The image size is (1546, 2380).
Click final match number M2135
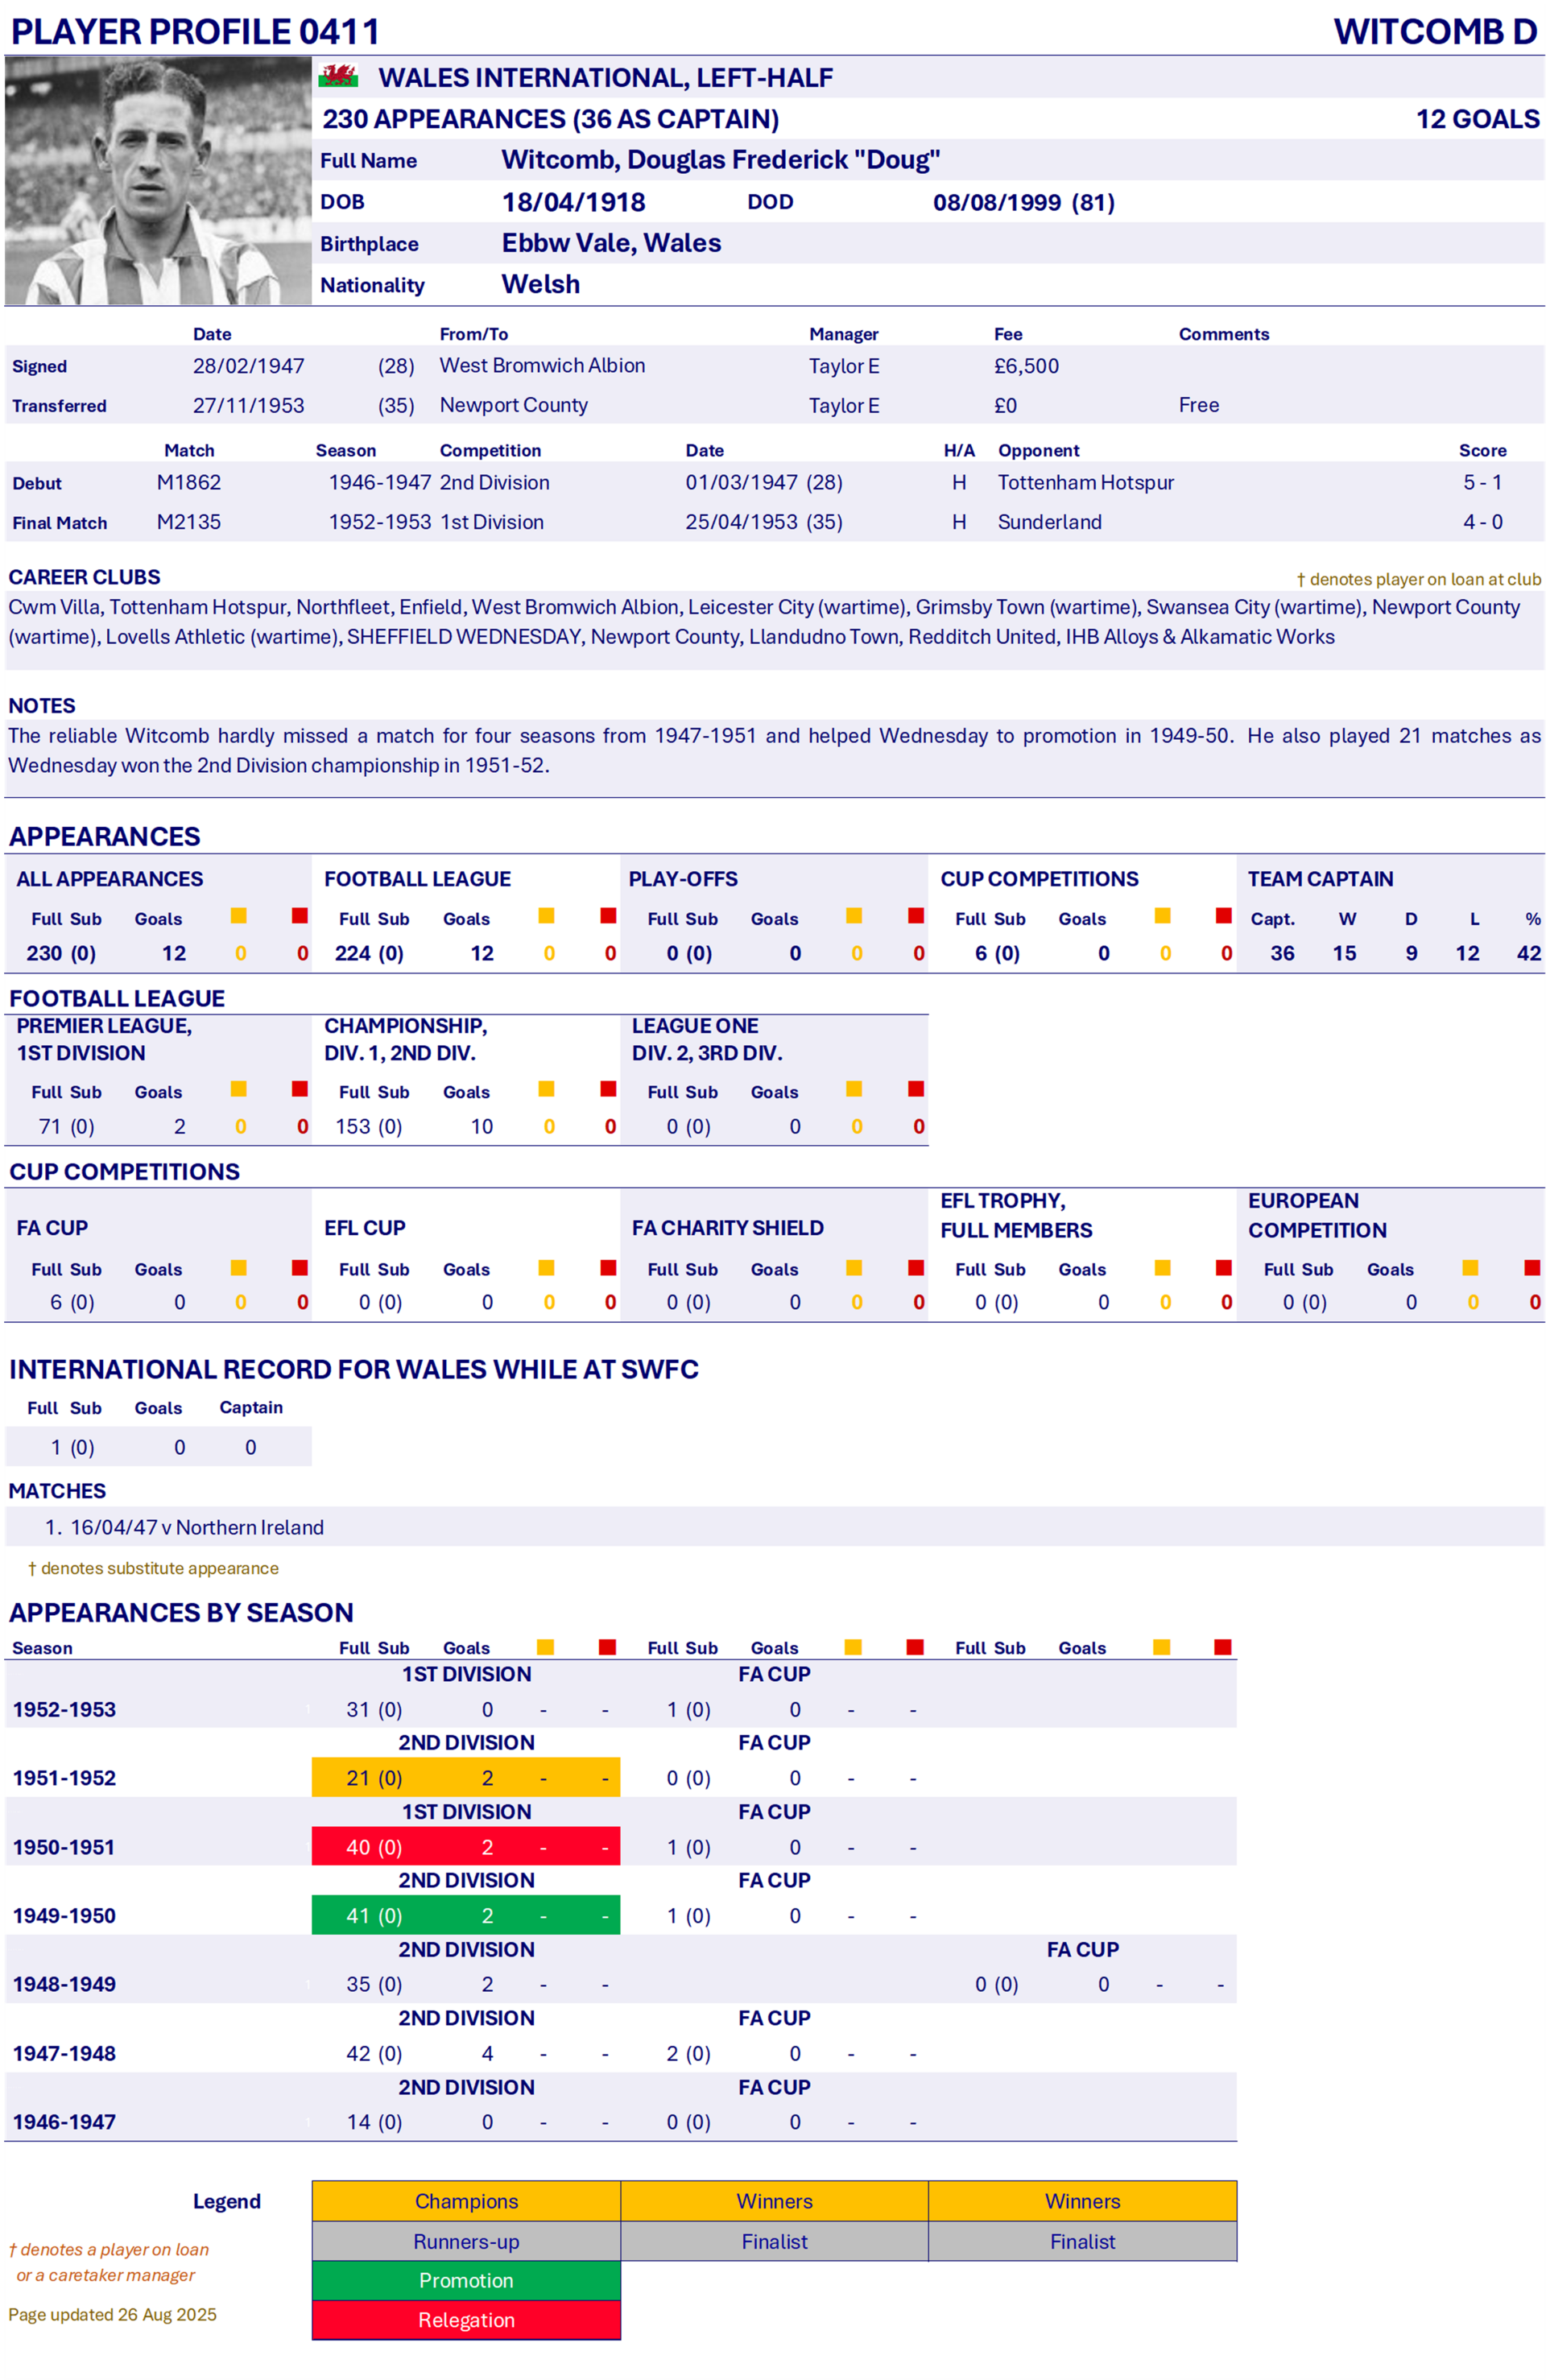coord(189,522)
